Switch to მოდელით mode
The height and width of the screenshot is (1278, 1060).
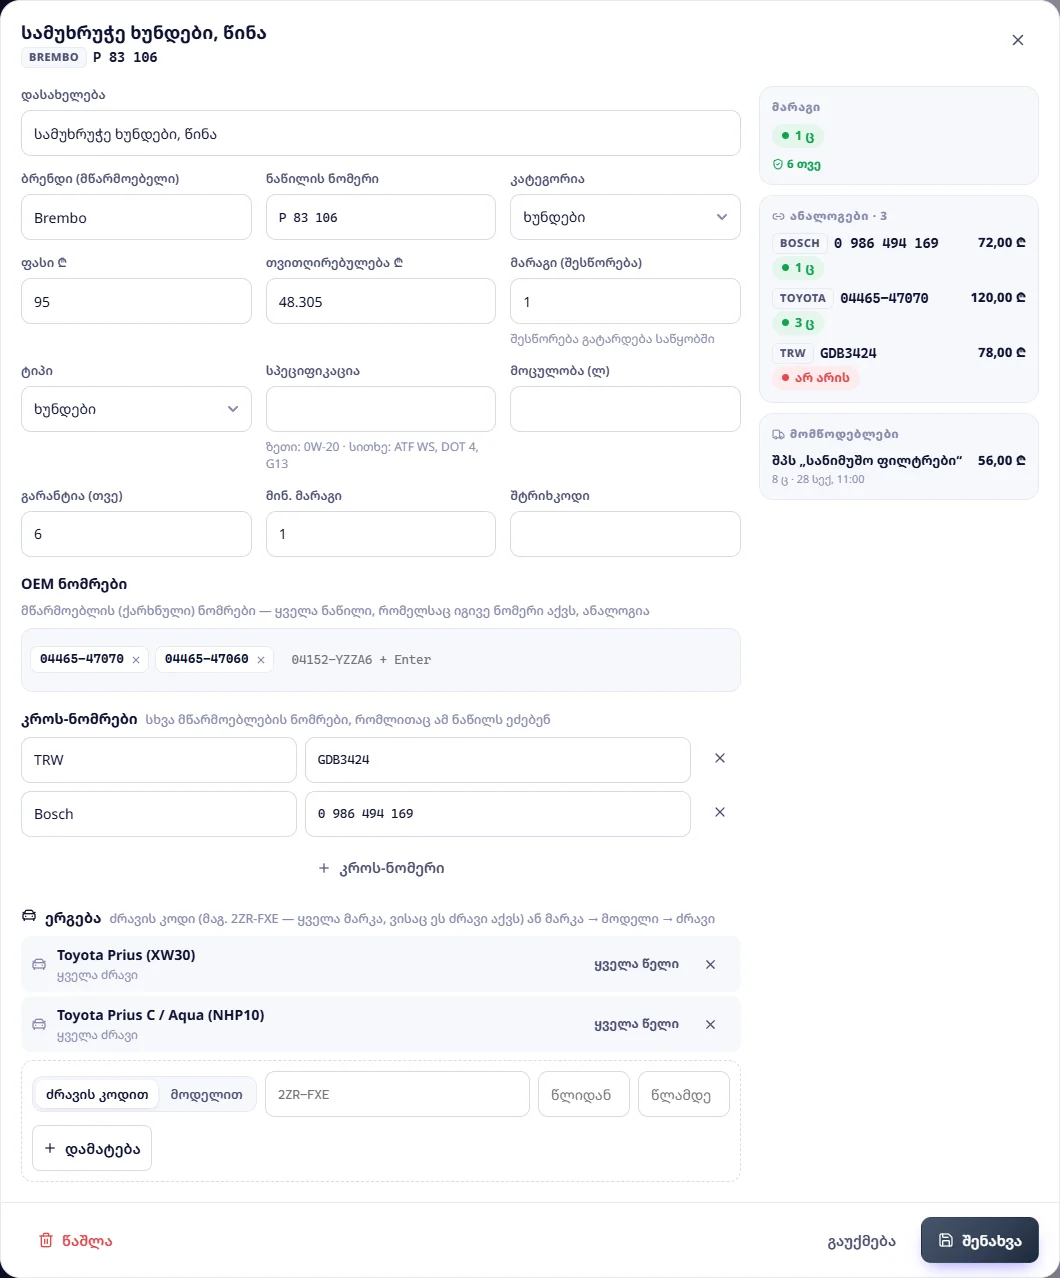207,1095
